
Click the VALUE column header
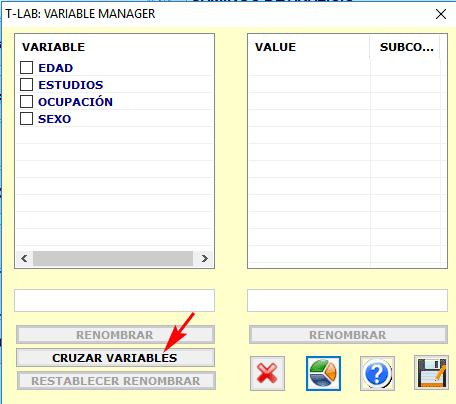[309, 47]
